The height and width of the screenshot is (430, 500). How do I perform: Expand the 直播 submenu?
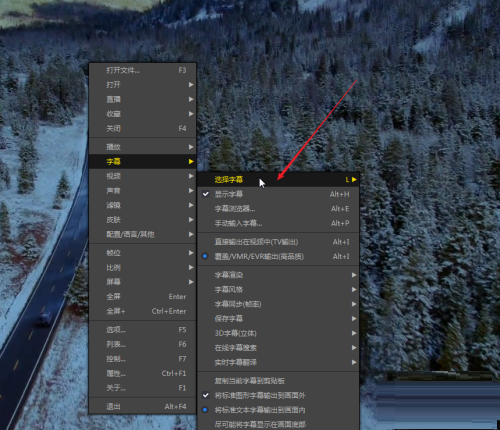[143, 99]
